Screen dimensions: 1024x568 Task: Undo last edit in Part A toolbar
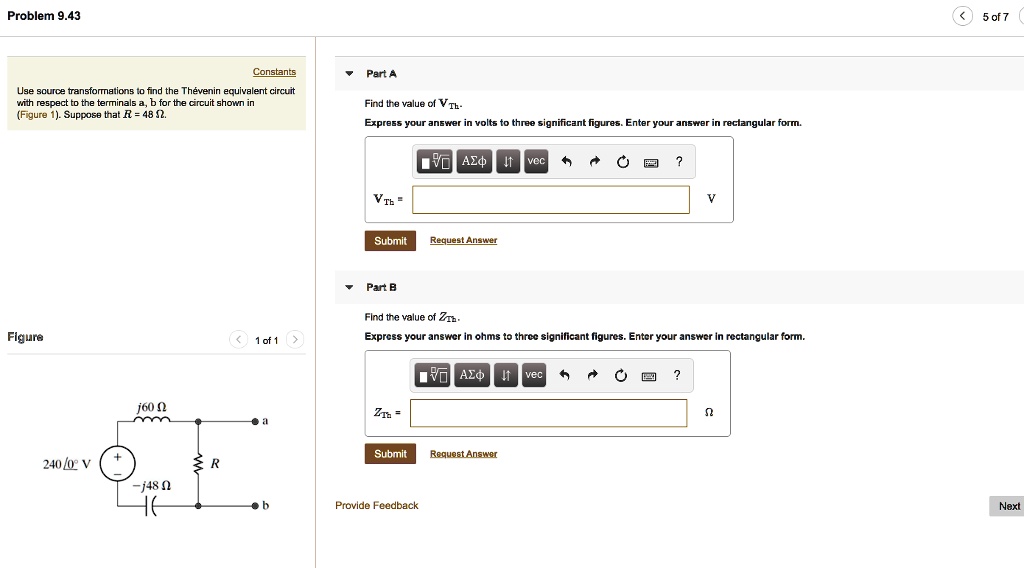566,162
